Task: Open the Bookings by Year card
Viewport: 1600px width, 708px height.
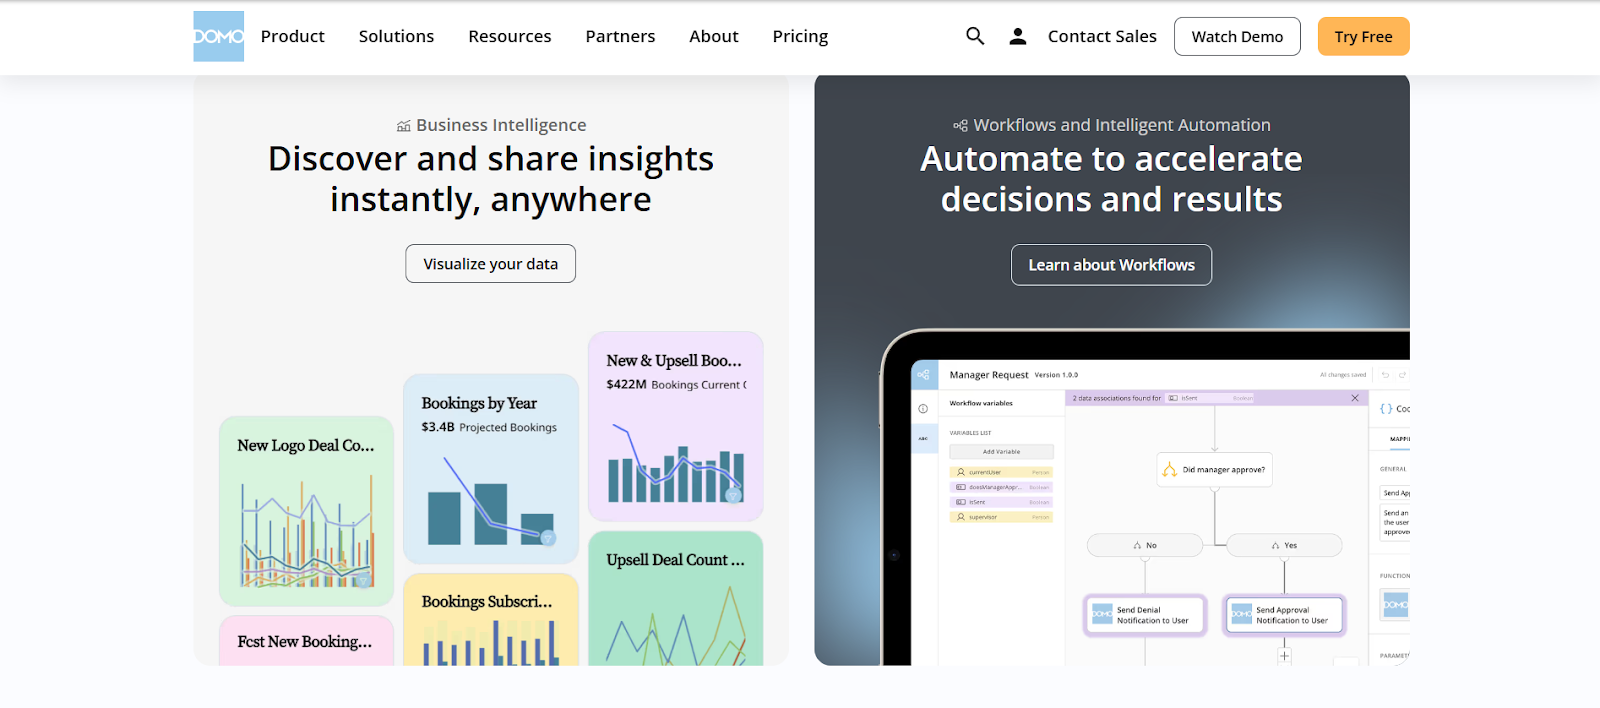Action: pyautogui.click(x=491, y=469)
